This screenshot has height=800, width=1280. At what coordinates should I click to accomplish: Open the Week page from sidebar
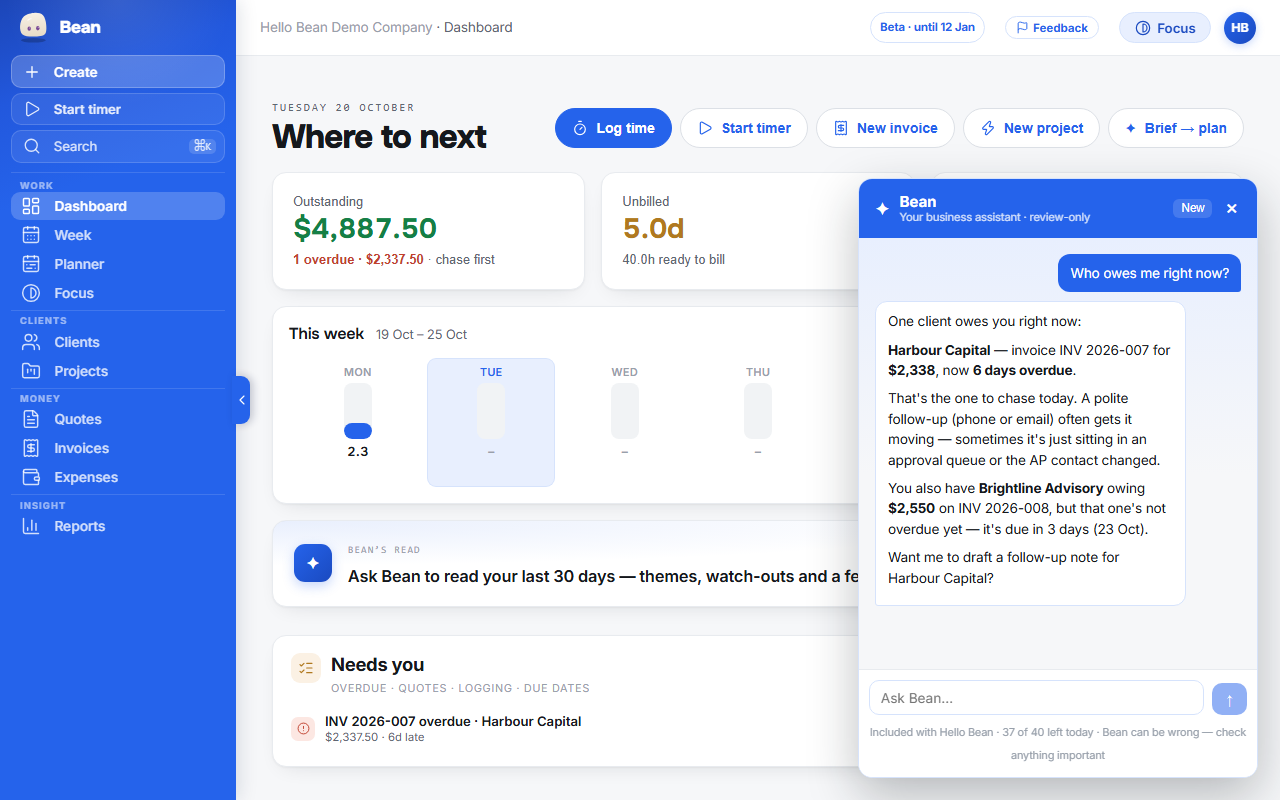[118, 235]
